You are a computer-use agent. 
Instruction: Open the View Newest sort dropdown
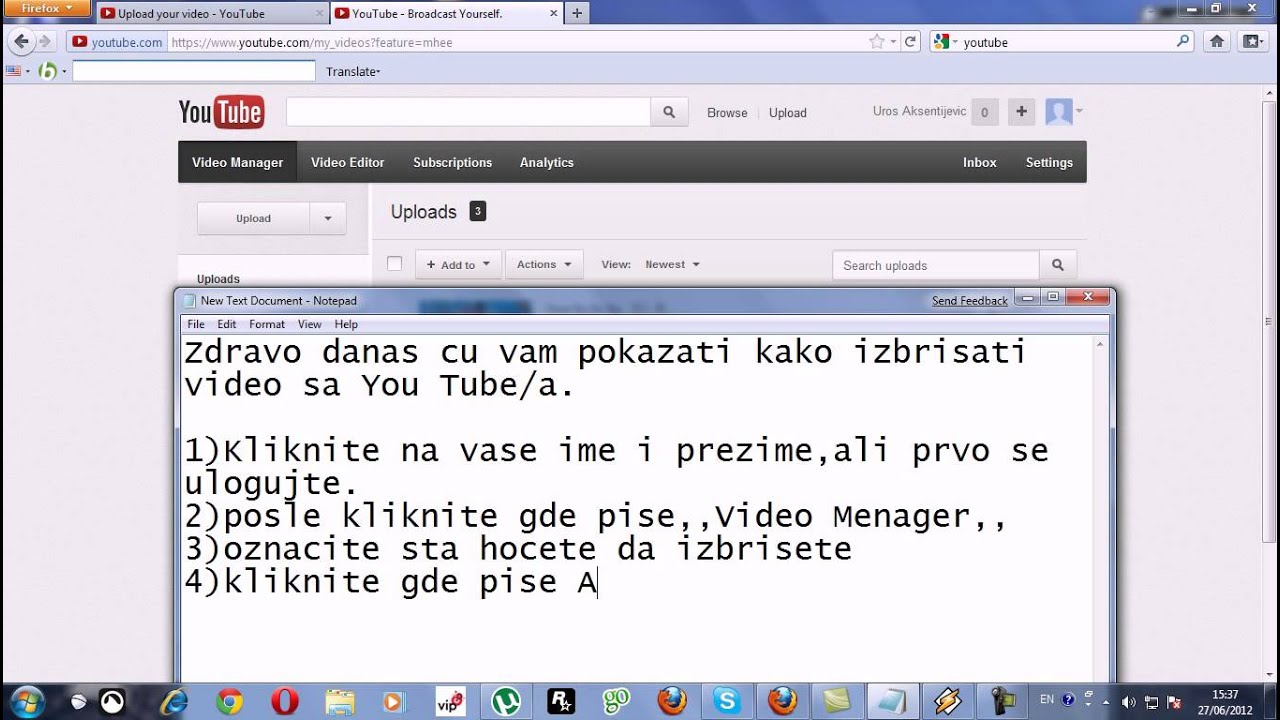coord(672,265)
